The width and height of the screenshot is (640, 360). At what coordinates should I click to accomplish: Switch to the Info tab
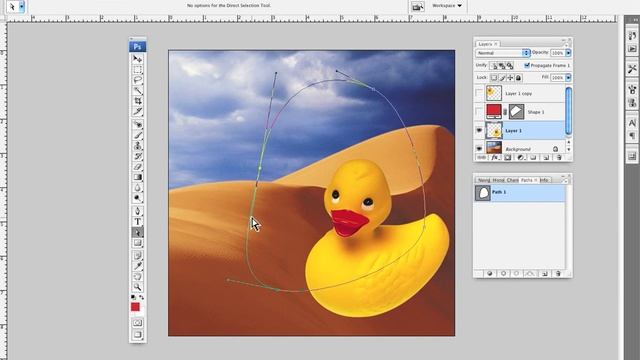coord(544,180)
